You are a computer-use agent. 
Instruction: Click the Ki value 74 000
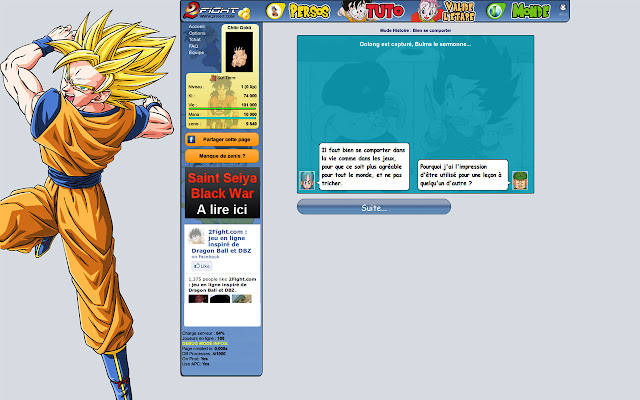tap(250, 96)
